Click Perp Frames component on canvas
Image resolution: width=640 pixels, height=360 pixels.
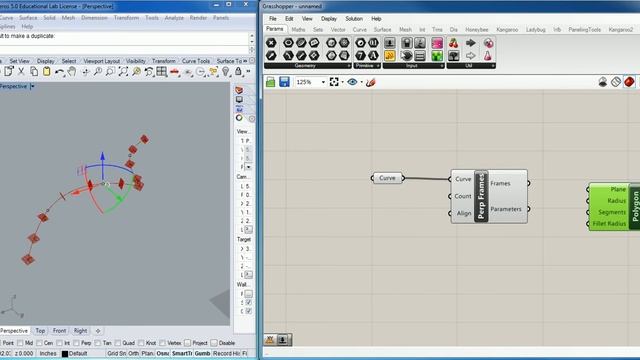[489, 196]
